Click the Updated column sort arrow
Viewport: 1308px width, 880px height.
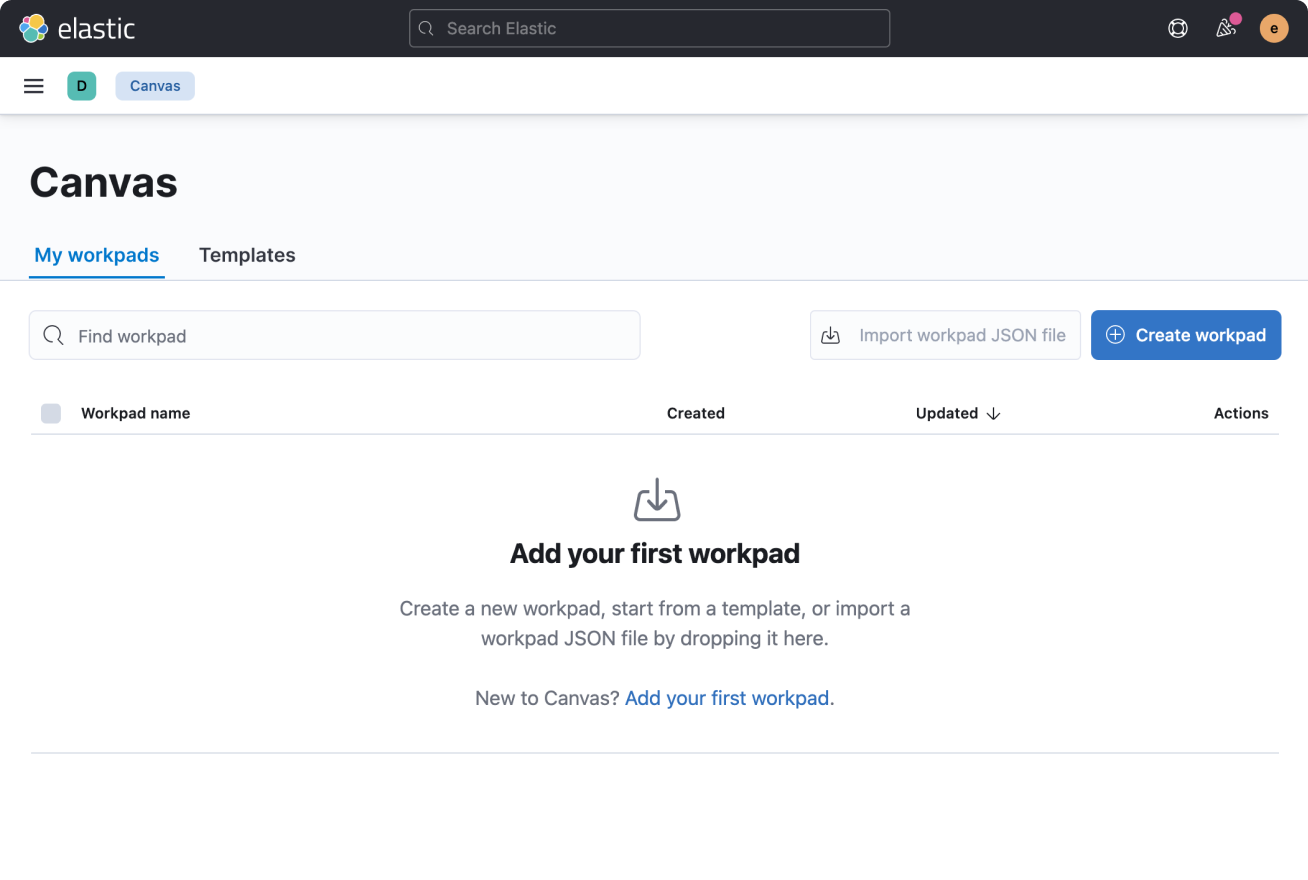tap(993, 413)
